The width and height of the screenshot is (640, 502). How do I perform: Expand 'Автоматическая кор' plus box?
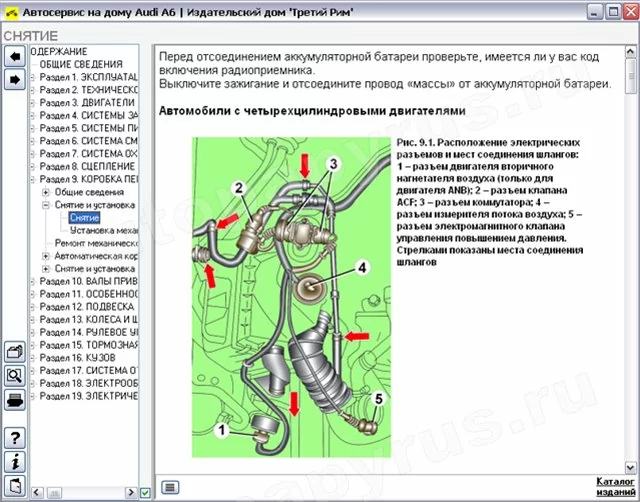tap(46, 256)
